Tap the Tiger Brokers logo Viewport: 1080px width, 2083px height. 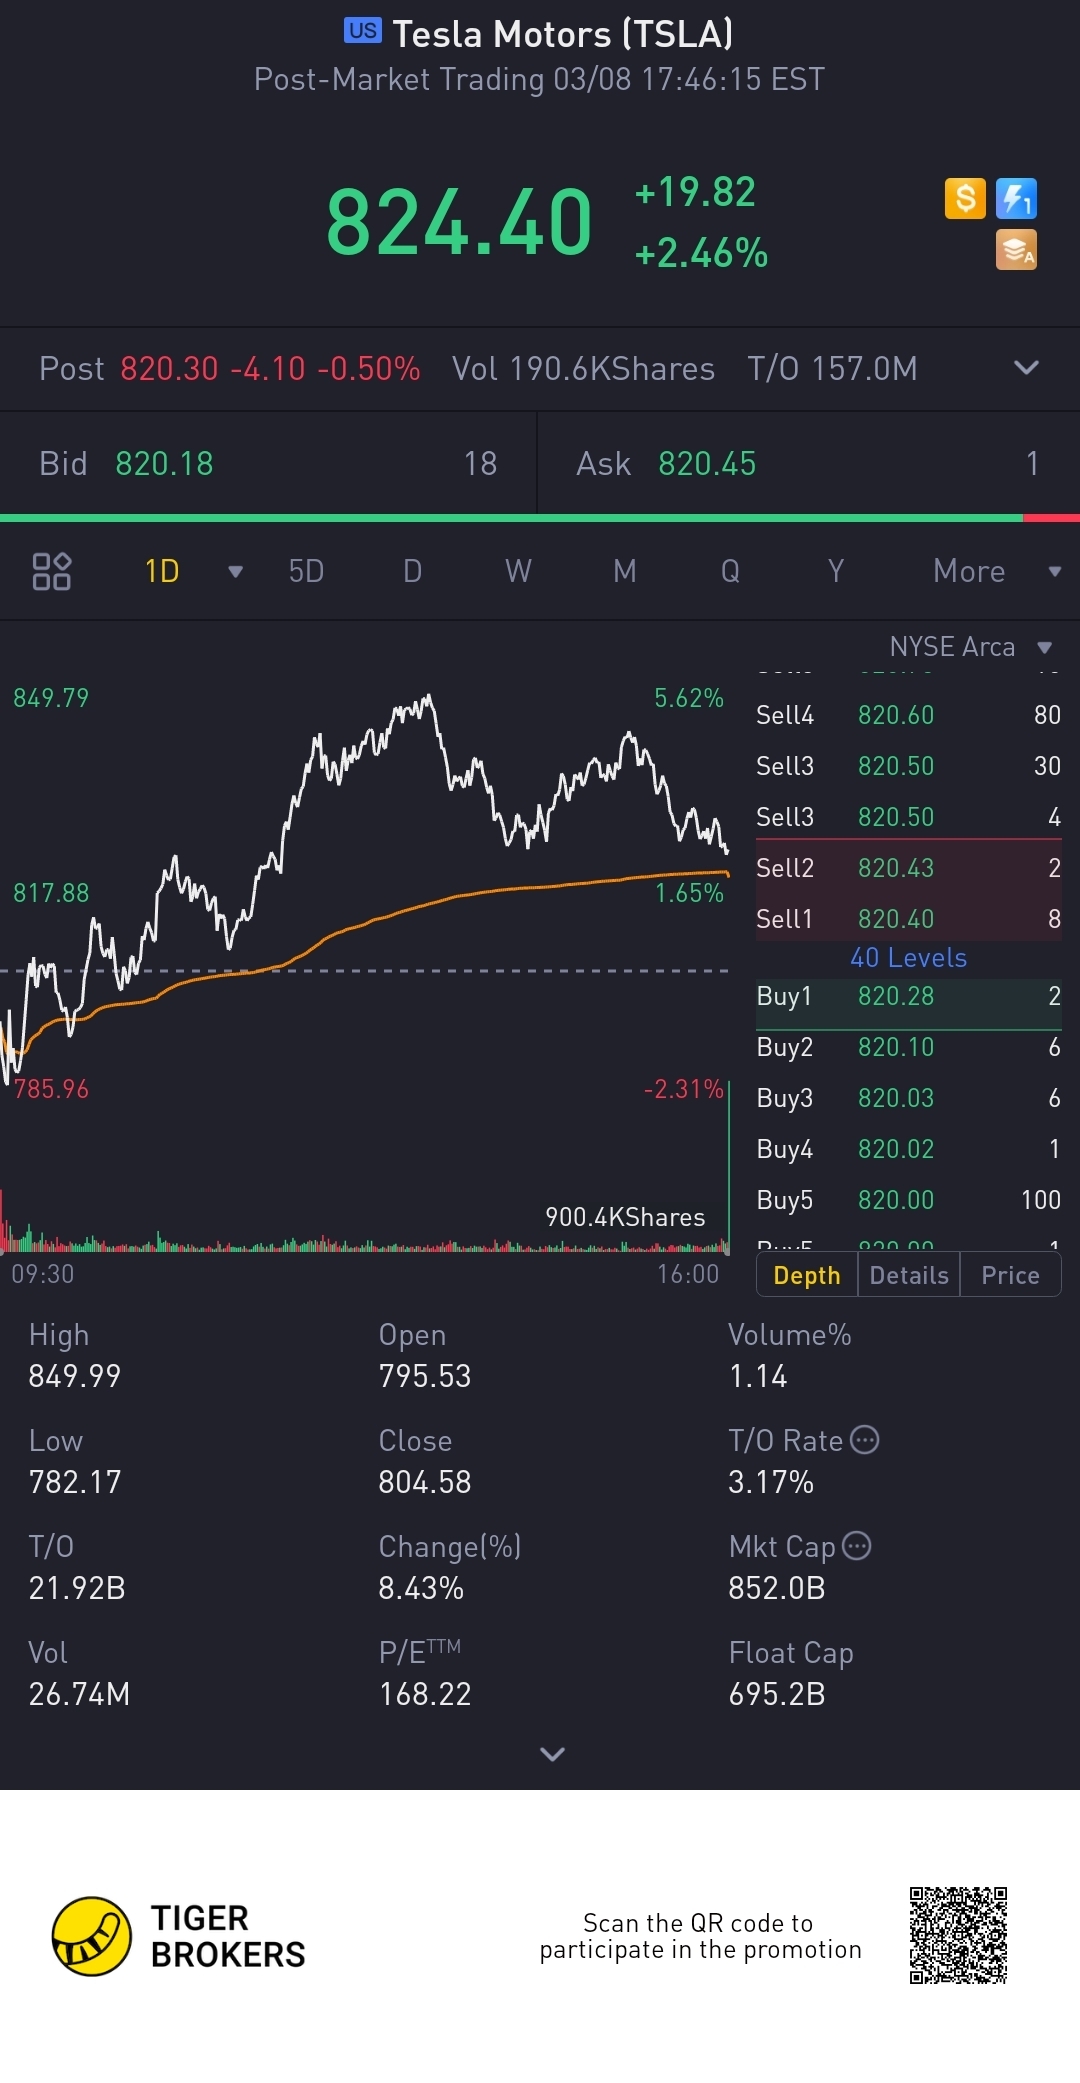[92, 1936]
